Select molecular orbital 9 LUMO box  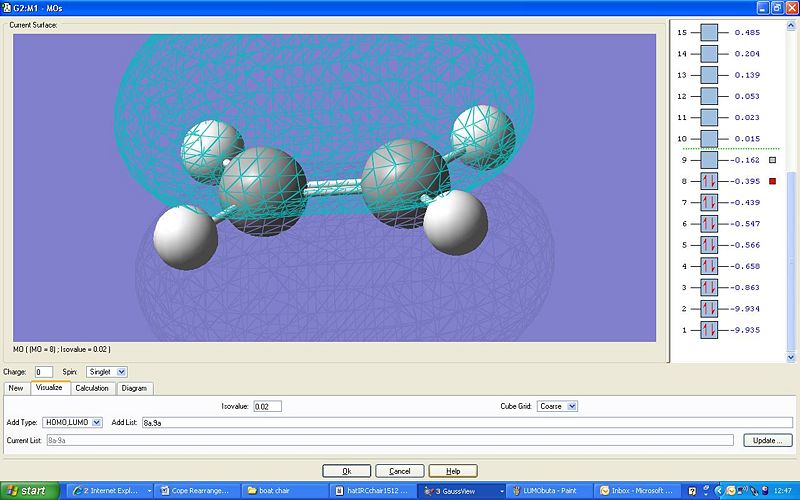pyautogui.click(x=709, y=160)
